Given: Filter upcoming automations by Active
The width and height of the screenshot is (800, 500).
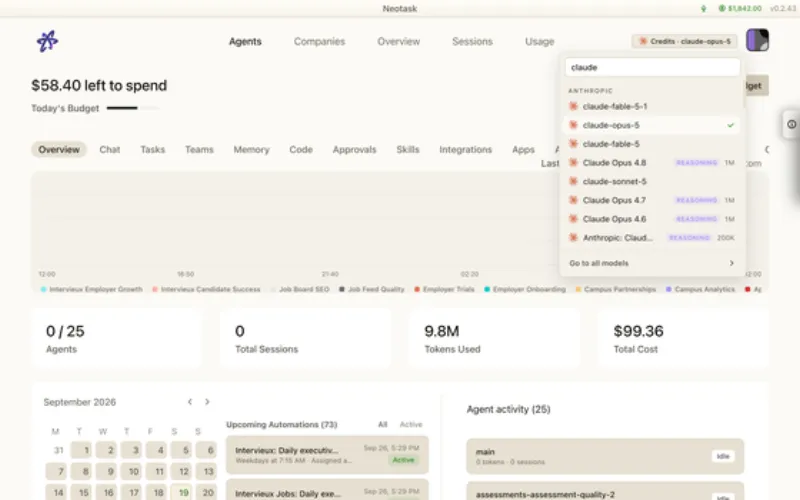Looking at the screenshot, I should pyautogui.click(x=411, y=424).
